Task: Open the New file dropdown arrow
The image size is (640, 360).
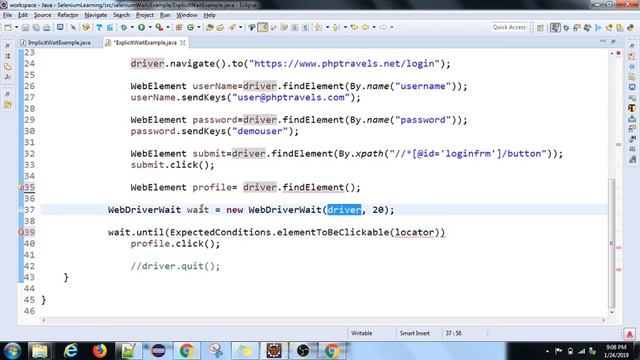Action: [16, 27]
